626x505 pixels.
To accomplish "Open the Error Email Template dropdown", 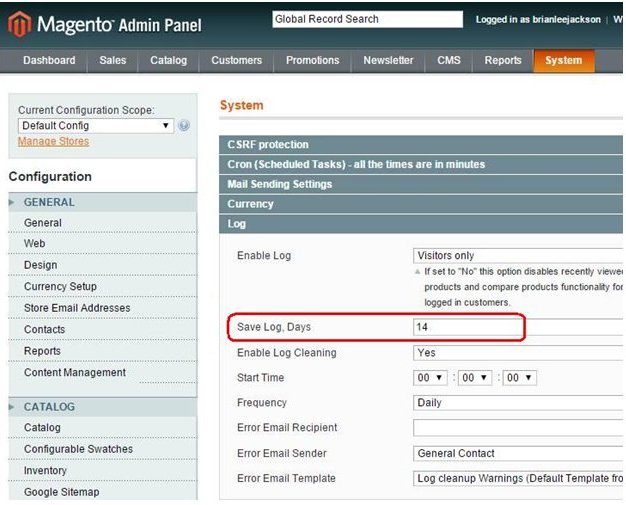I will click(x=518, y=478).
